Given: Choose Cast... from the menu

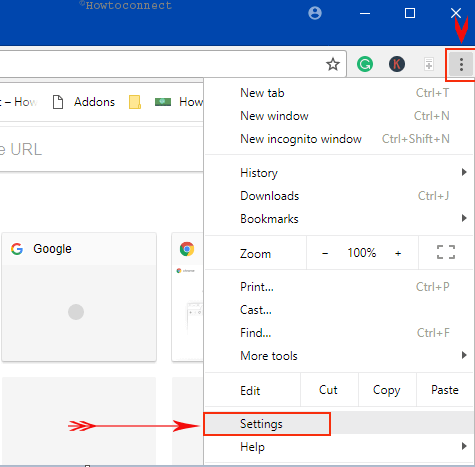Looking at the screenshot, I should 339,310.
